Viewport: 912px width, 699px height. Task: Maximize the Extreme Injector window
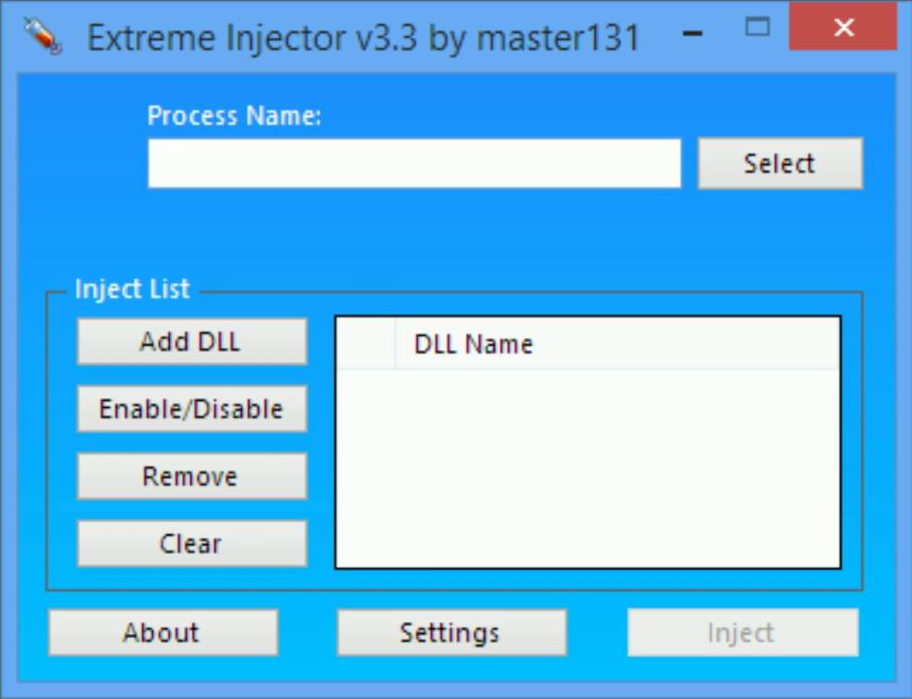[x=757, y=27]
